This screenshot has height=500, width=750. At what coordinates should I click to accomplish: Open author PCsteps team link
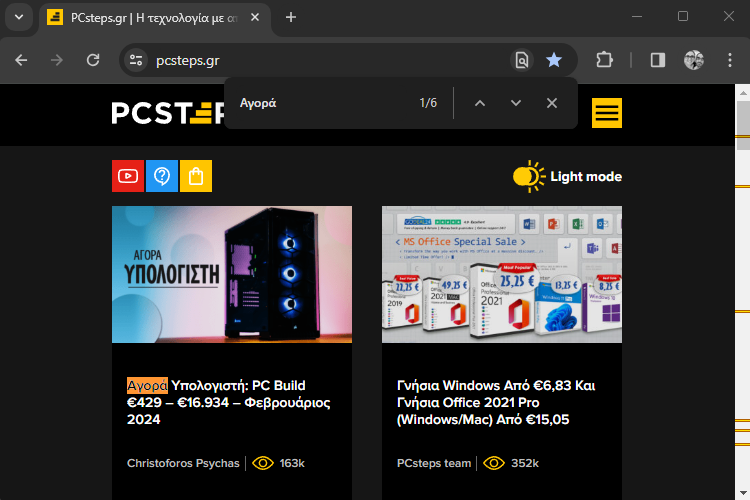pyautogui.click(x=434, y=463)
